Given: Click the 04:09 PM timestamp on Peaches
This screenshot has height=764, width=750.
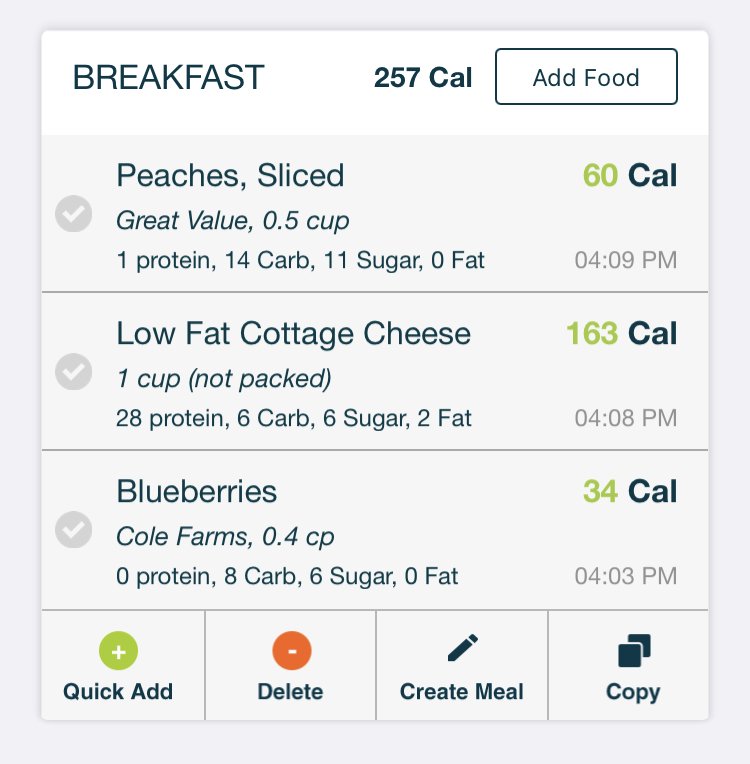Looking at the screenshot, I should point(626,260).
